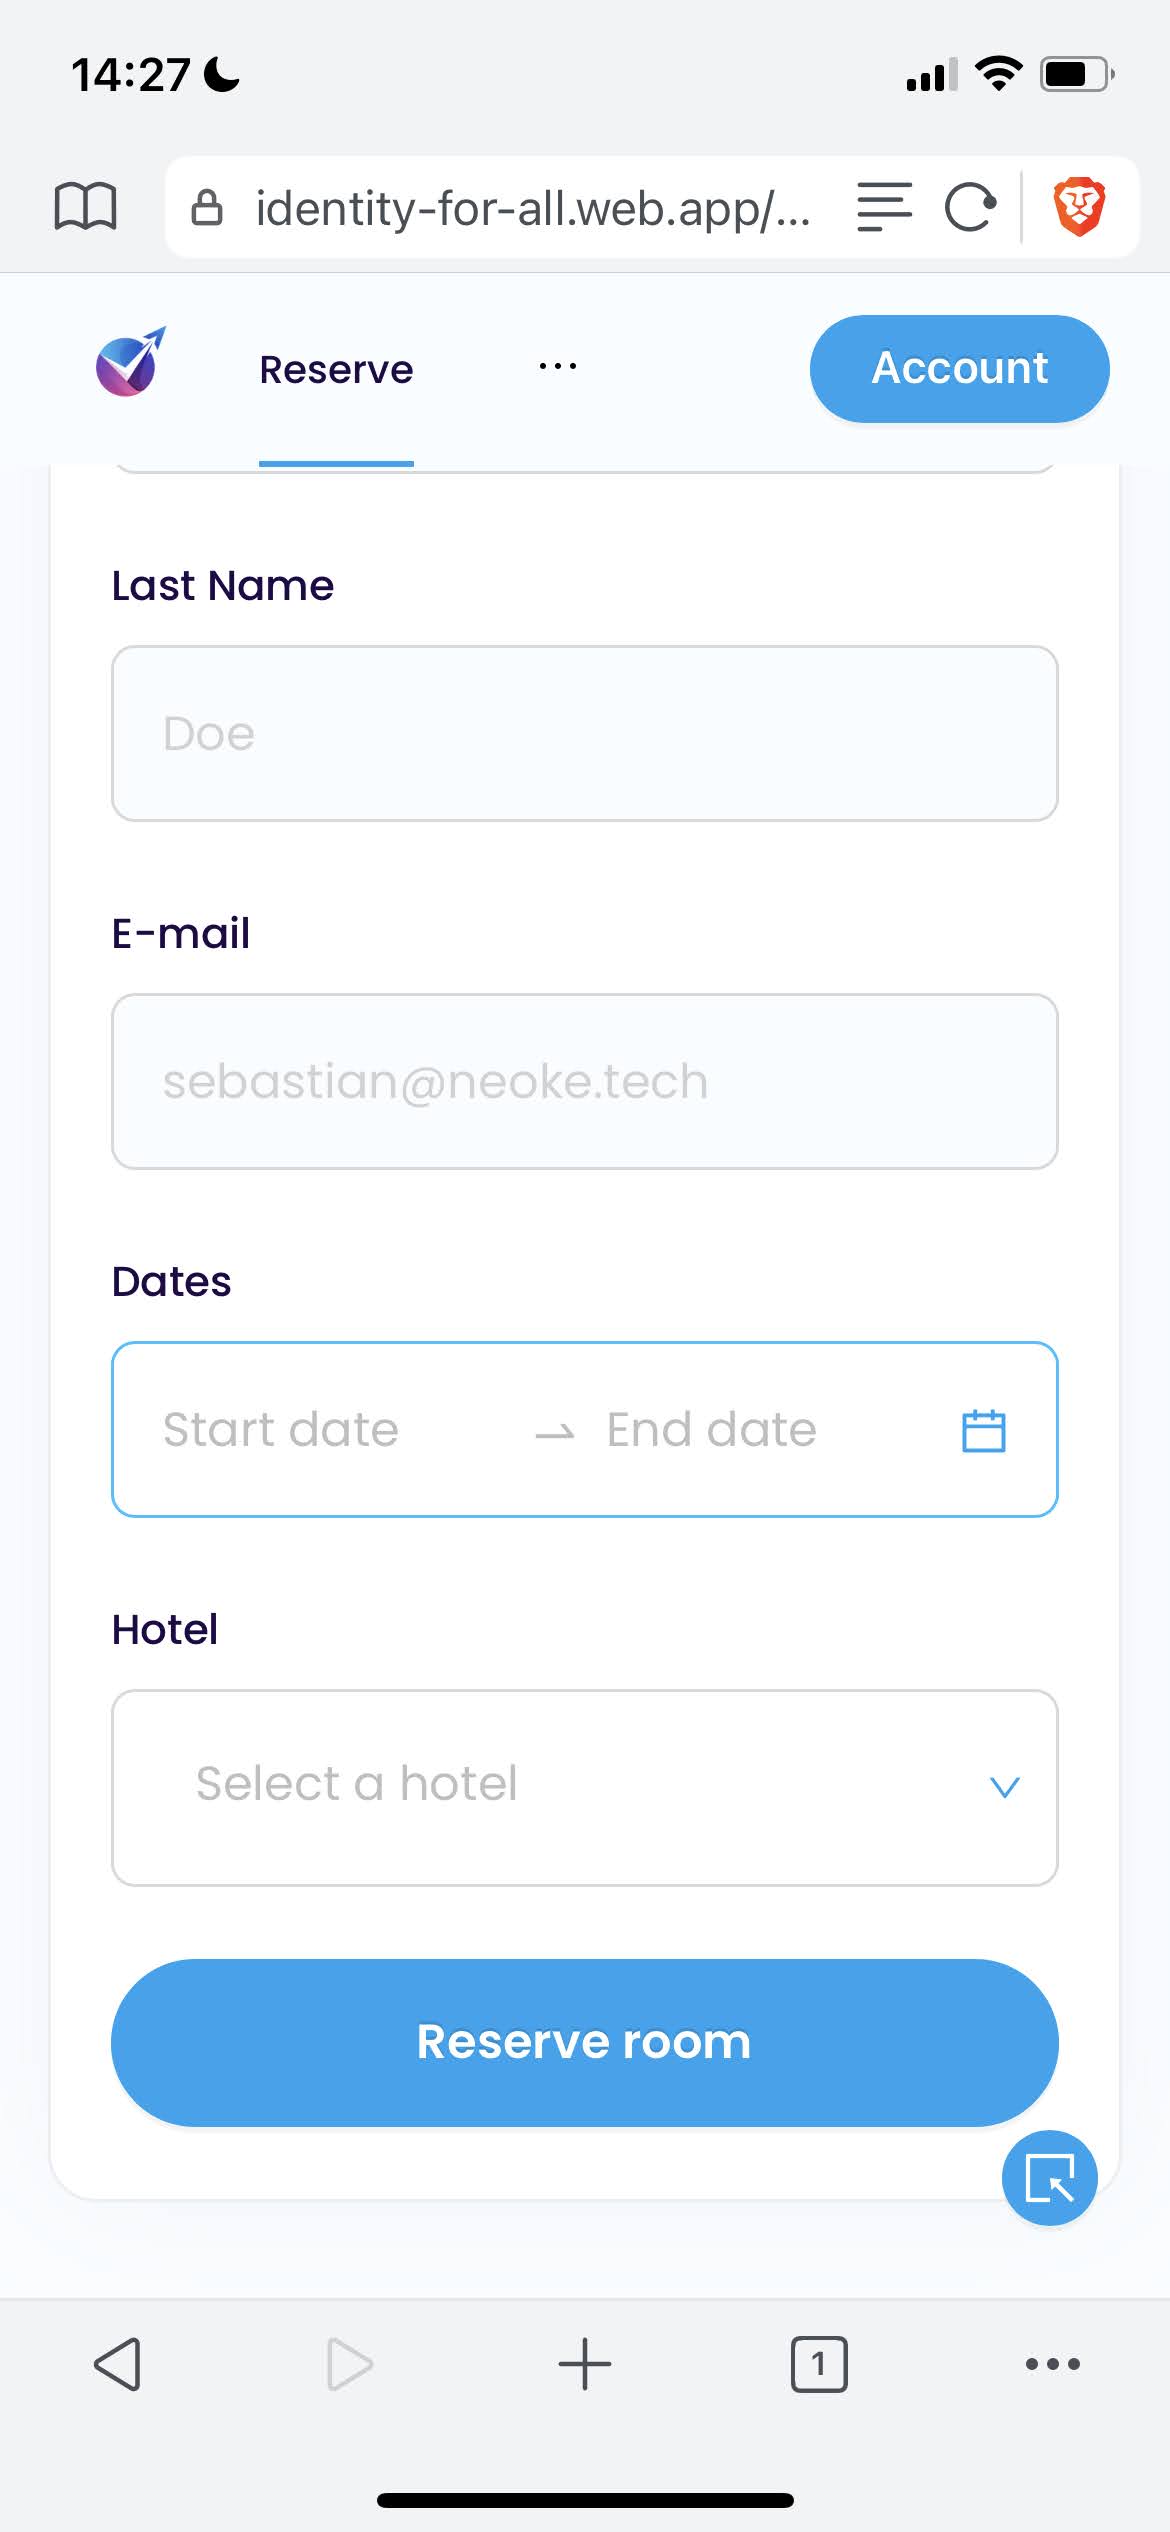Screen dimensions: 1170x2532
Task: Open a new tab with plus icon
Action: (x=584, y=2364)
